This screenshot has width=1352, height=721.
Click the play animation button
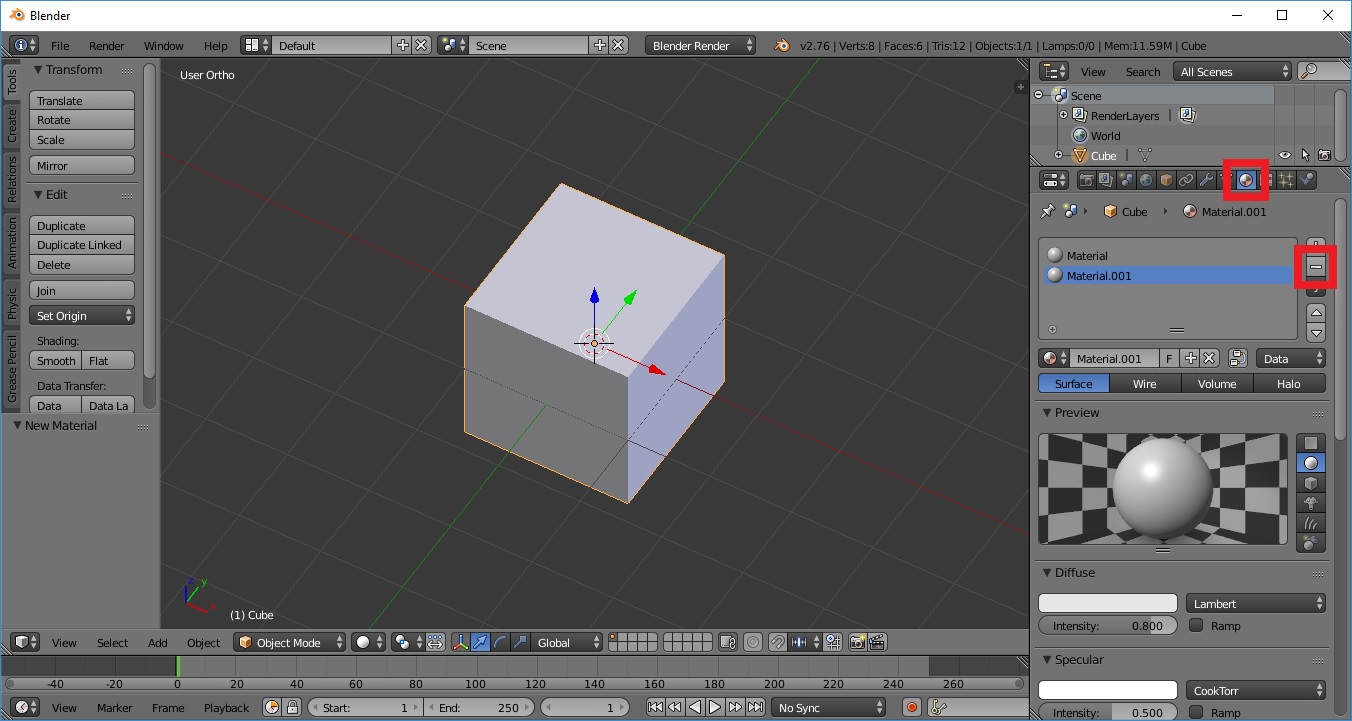click(x=715, y=707)
